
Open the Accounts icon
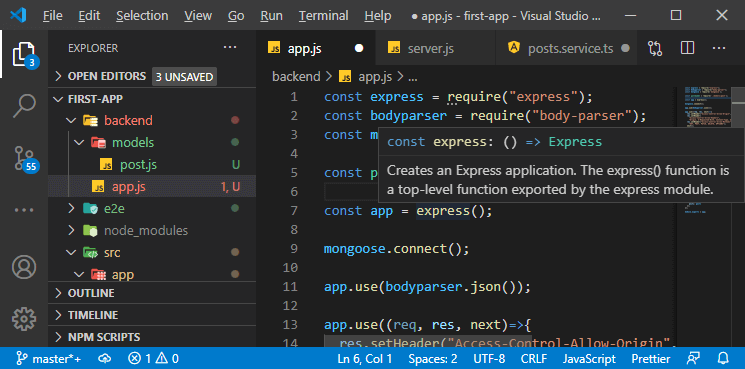pyautogui.click(x=24, y=267)
